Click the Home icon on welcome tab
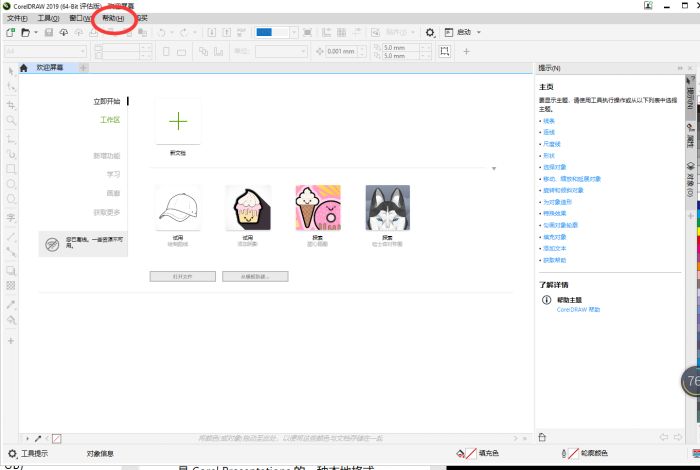The width and height of the screenshot is (700, 470). (x=24, y=67)
